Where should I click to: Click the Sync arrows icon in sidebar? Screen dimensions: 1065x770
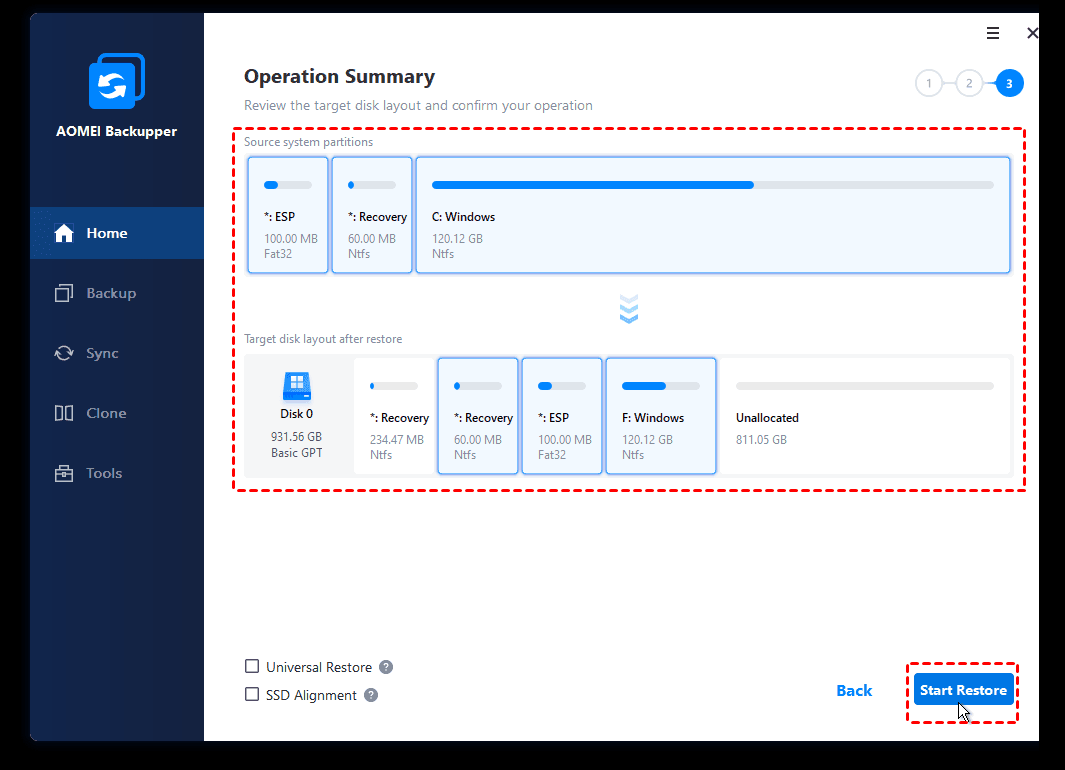64,353
